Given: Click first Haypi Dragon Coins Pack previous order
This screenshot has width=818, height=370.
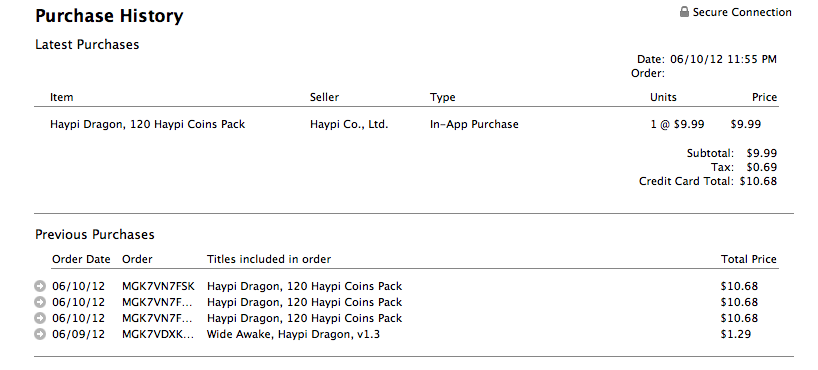Looking at the screenshot, I should [304, 286].
